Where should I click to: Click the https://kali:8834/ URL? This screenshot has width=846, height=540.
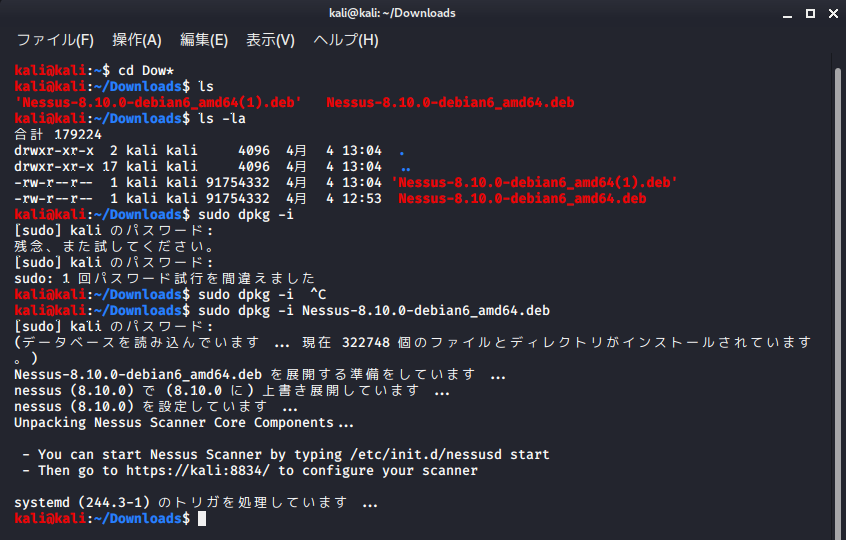pyautogui.click(x=198, y=470)
